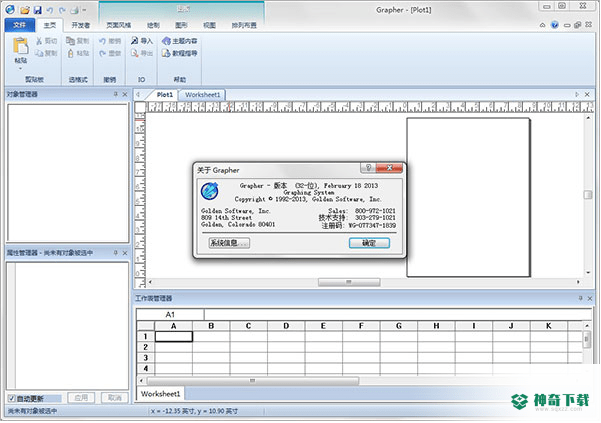601x423 pixels.
Task: Click Copy Format (复制) in the format group
Action: point(77,41)
